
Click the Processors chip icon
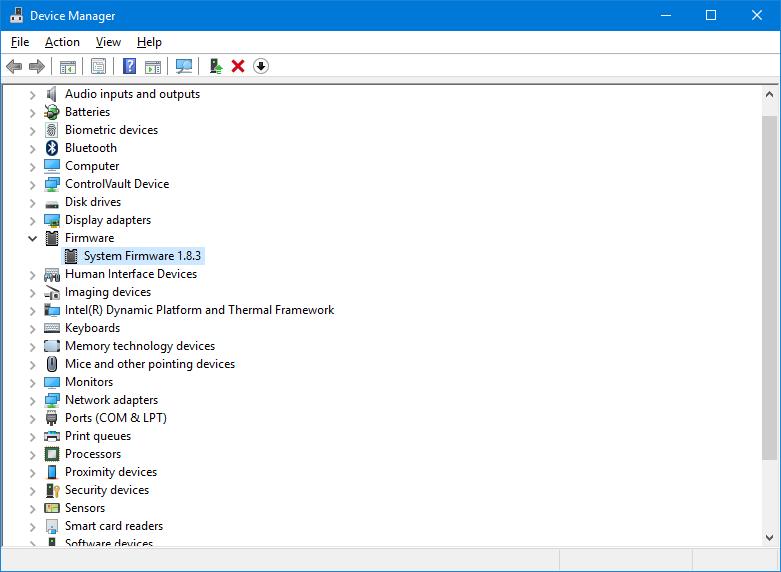tap(52, 454)
